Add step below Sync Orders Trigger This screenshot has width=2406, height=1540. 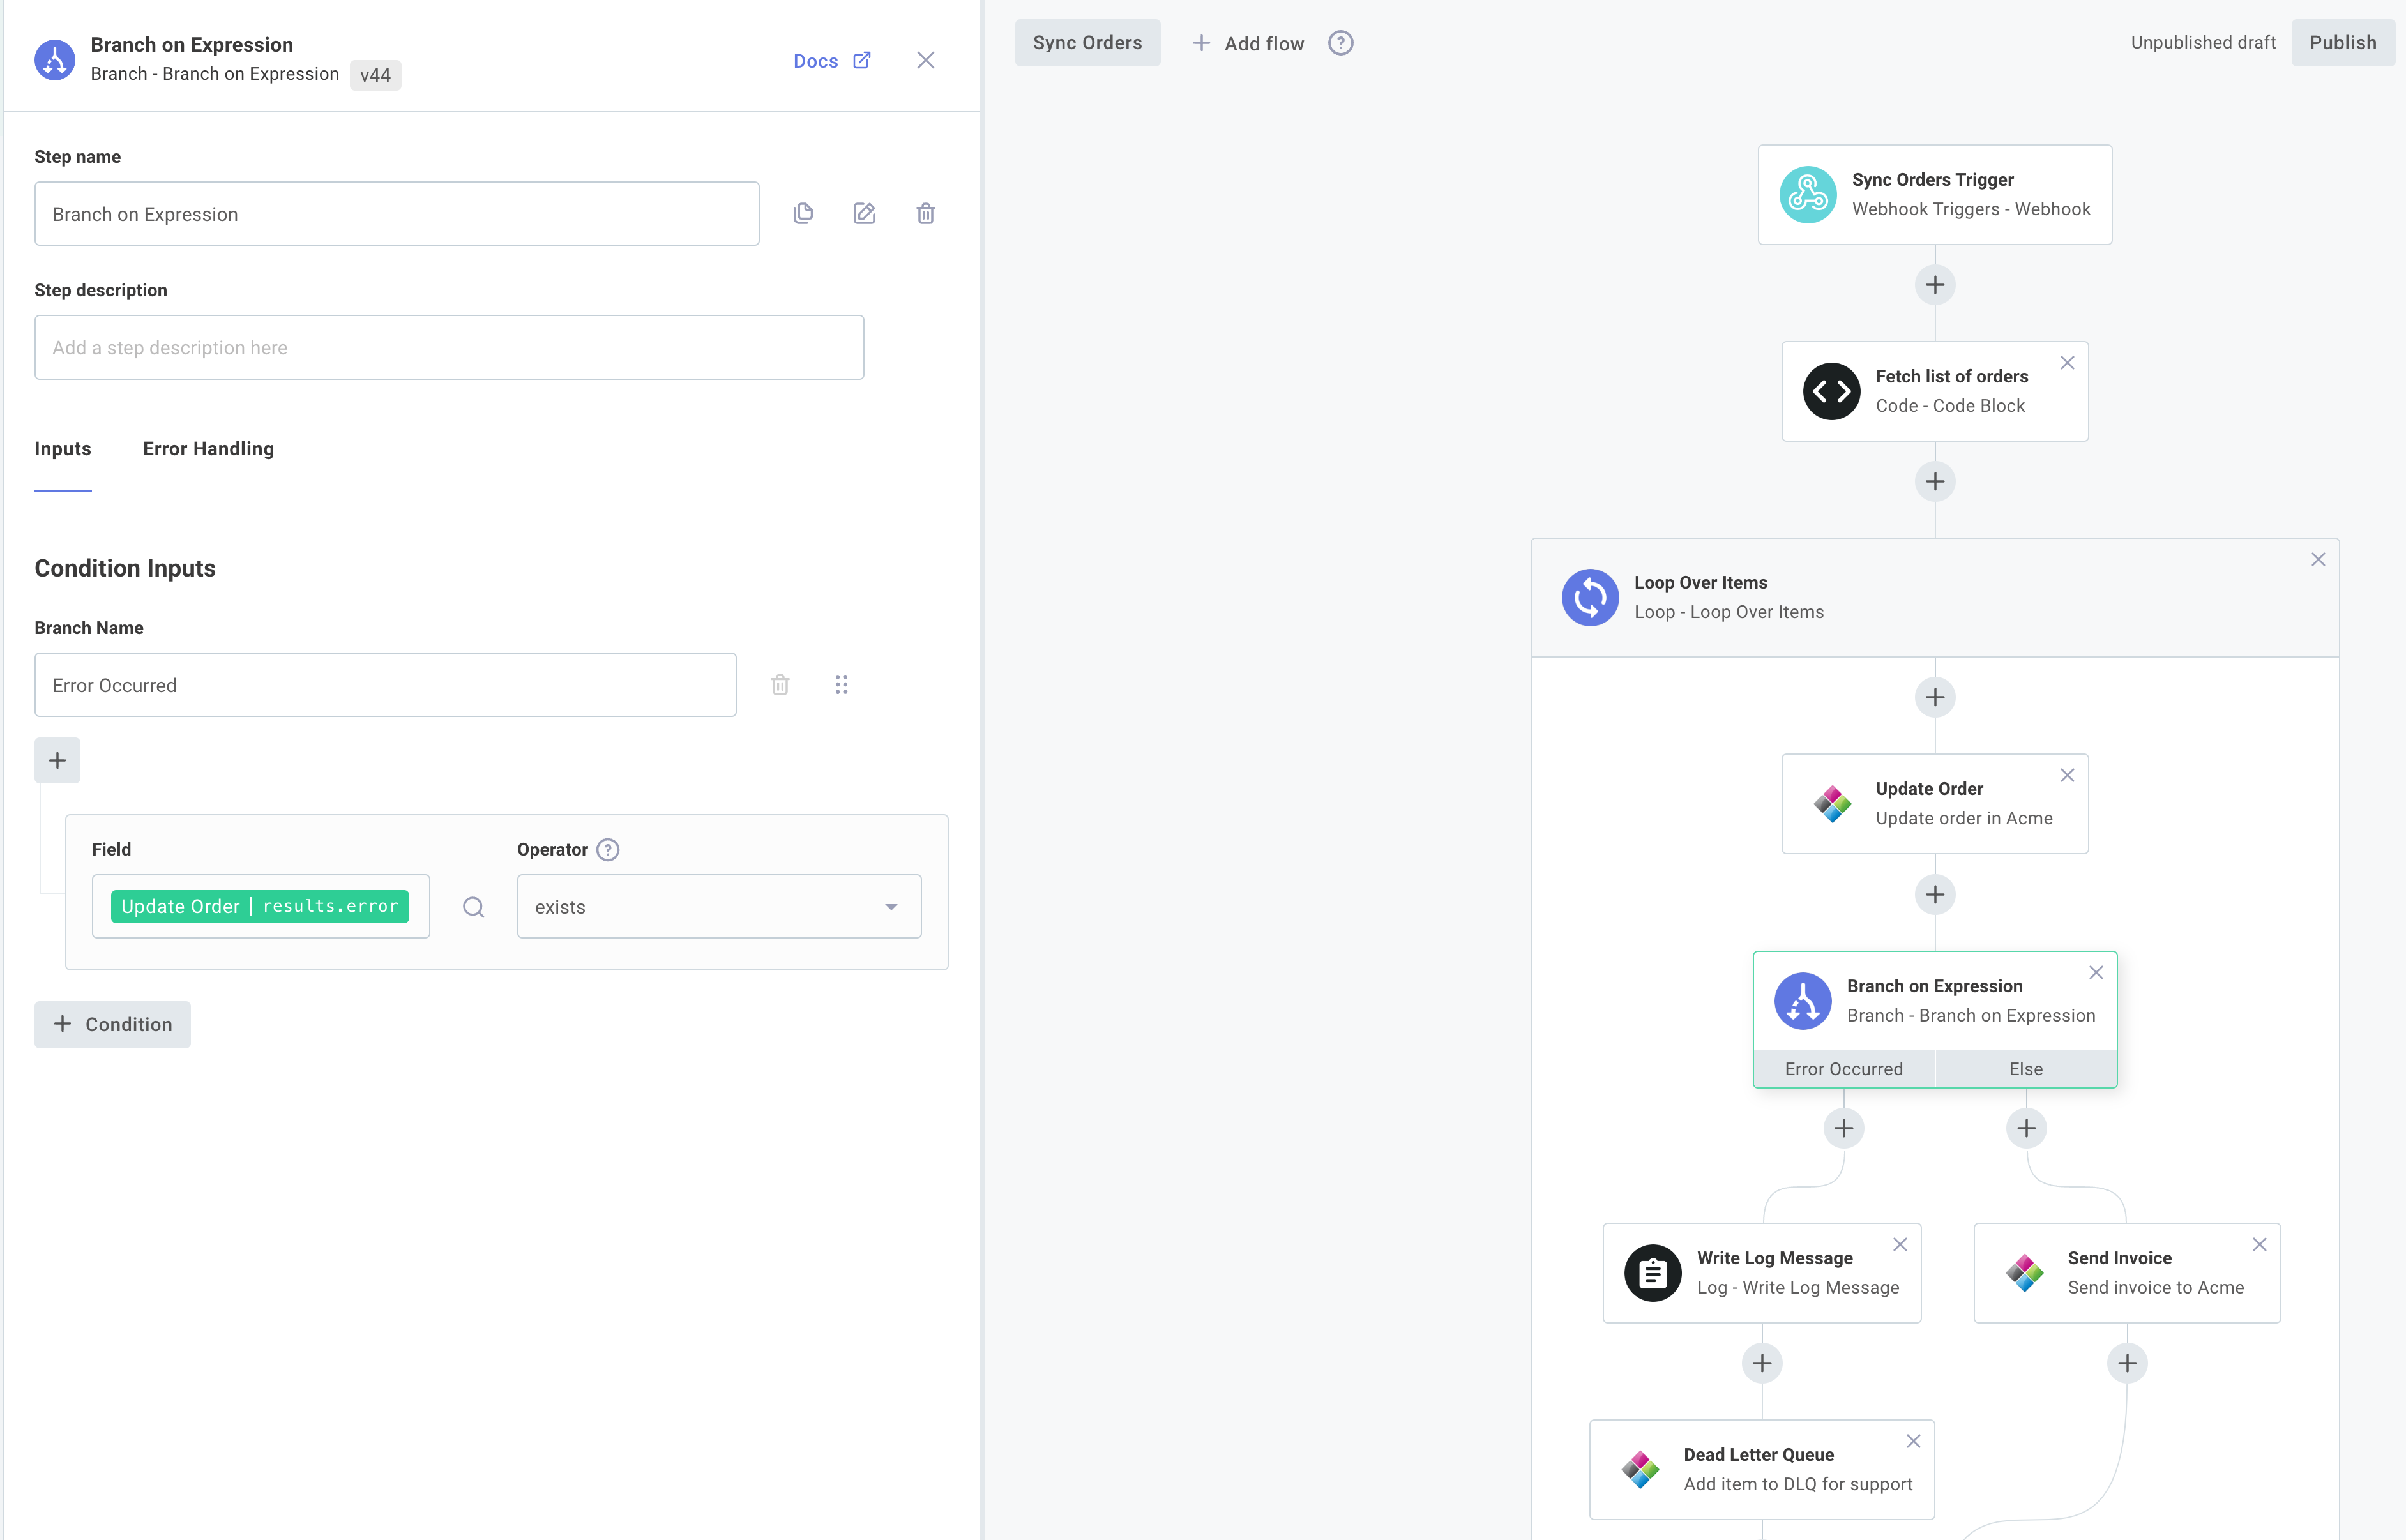tap(1935, 285)
